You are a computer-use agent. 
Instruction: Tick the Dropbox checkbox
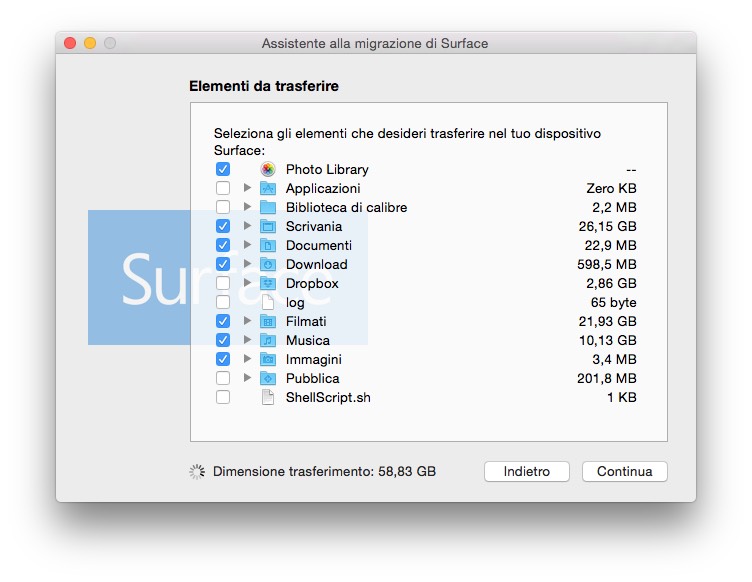click(223, 283)
